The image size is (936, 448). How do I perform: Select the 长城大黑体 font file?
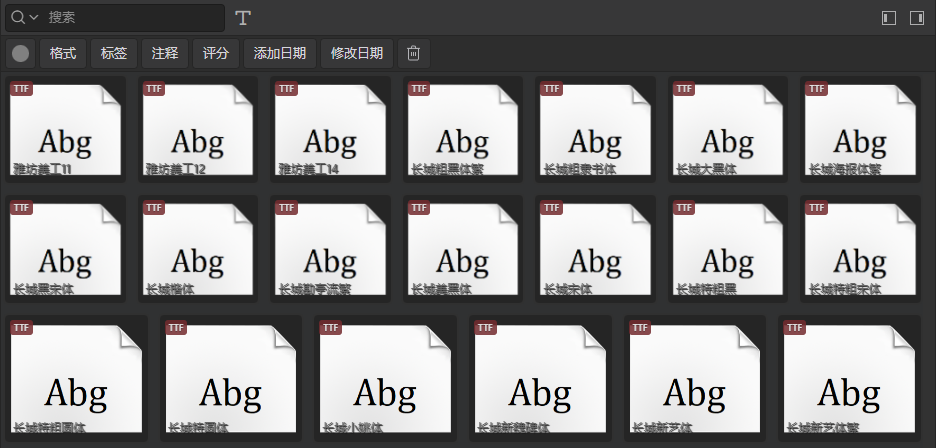tap(727, 129)
